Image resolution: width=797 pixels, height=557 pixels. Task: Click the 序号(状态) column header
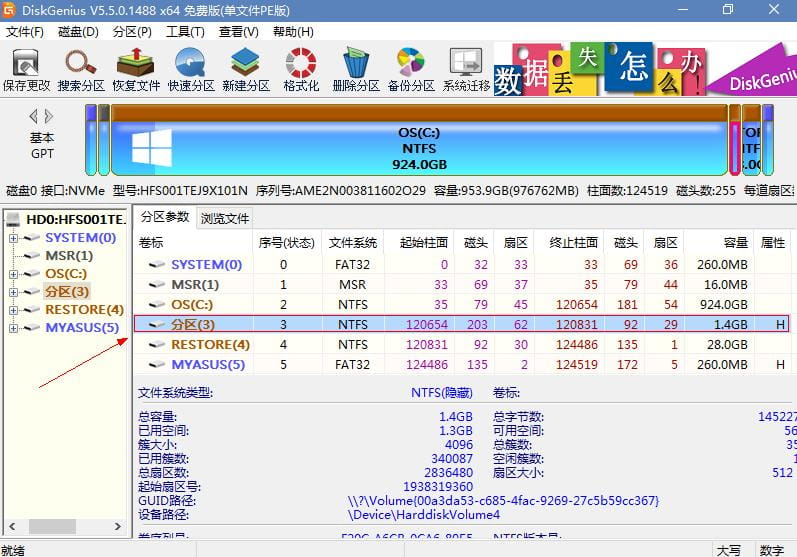[x=287, y=243]
